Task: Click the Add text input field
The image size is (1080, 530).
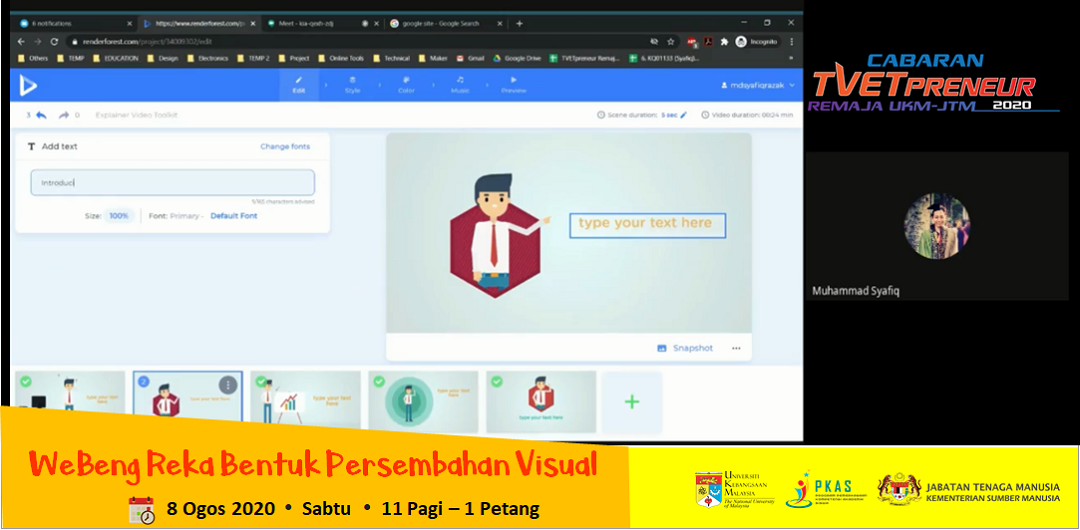Action: point(172,183)
